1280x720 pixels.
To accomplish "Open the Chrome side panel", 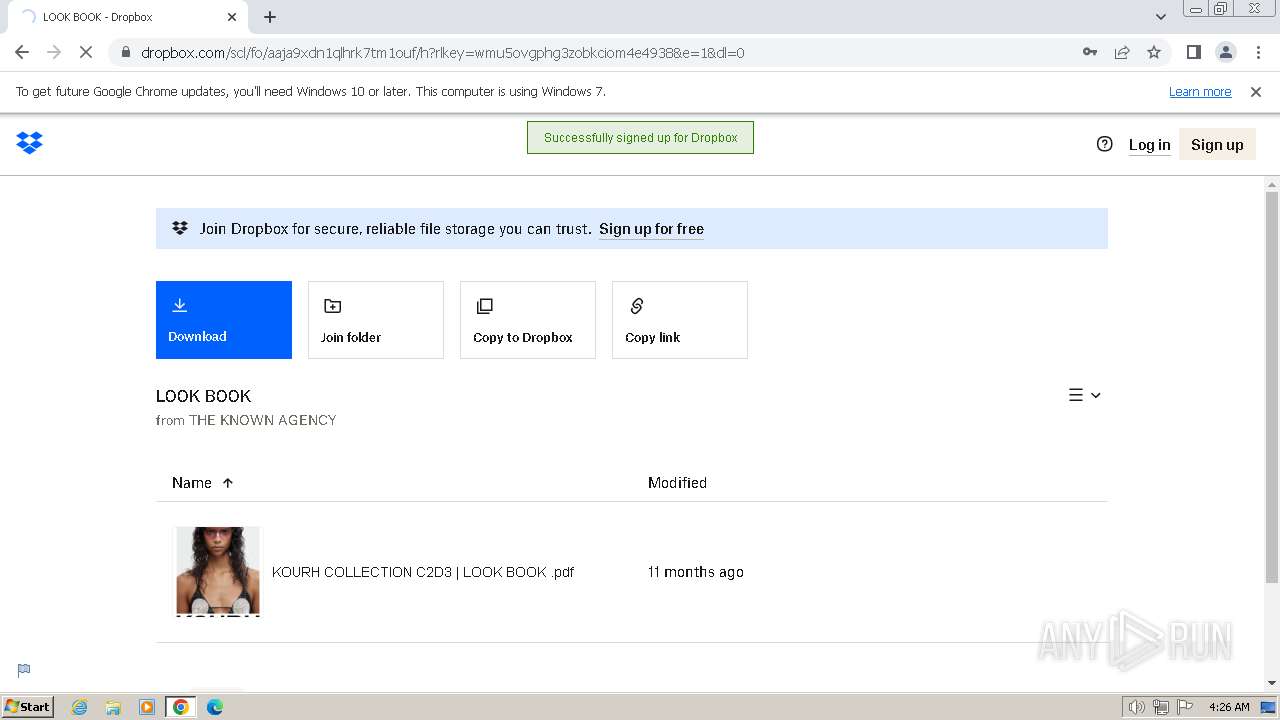I will pos(1193,52).
